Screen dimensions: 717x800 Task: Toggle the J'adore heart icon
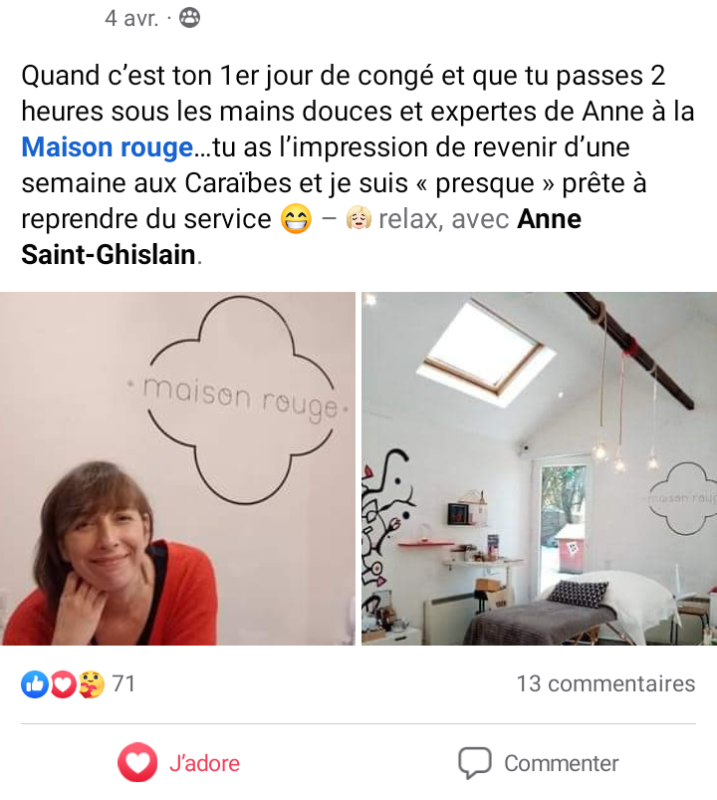point(137,762)
